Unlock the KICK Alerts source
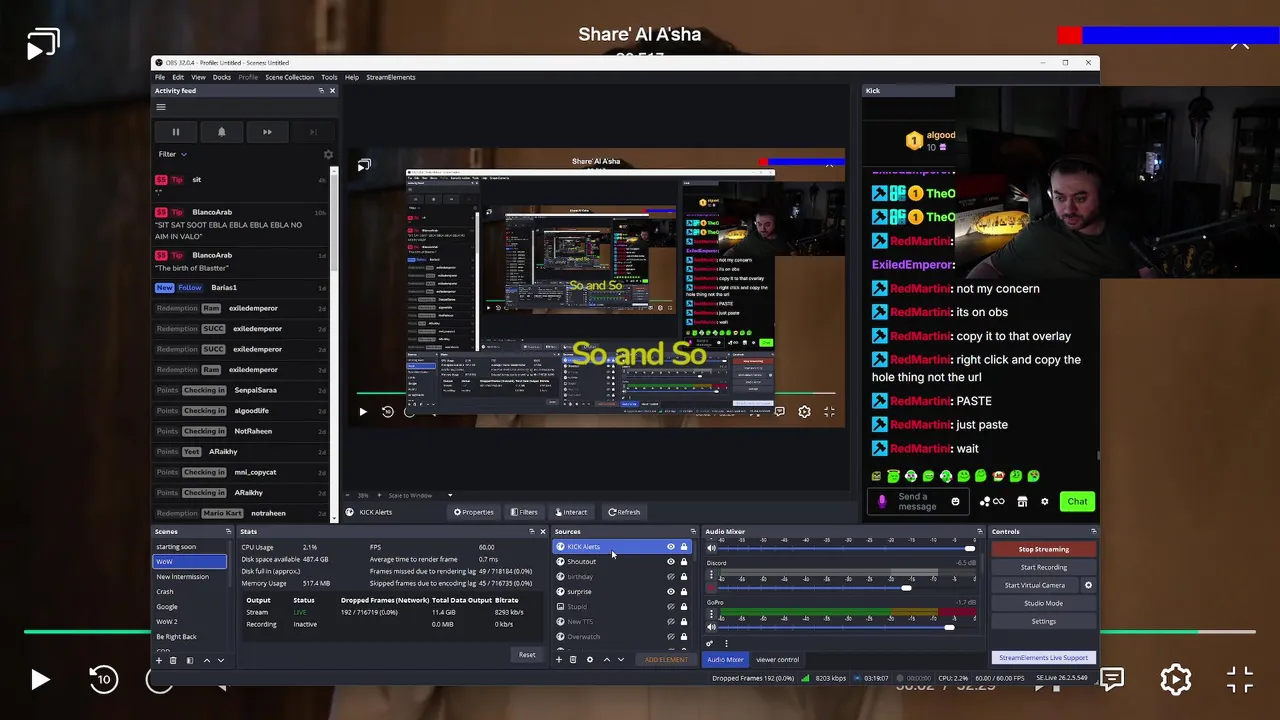Image resolution: width=1280 pixels, height=720 pixels. 684,547
